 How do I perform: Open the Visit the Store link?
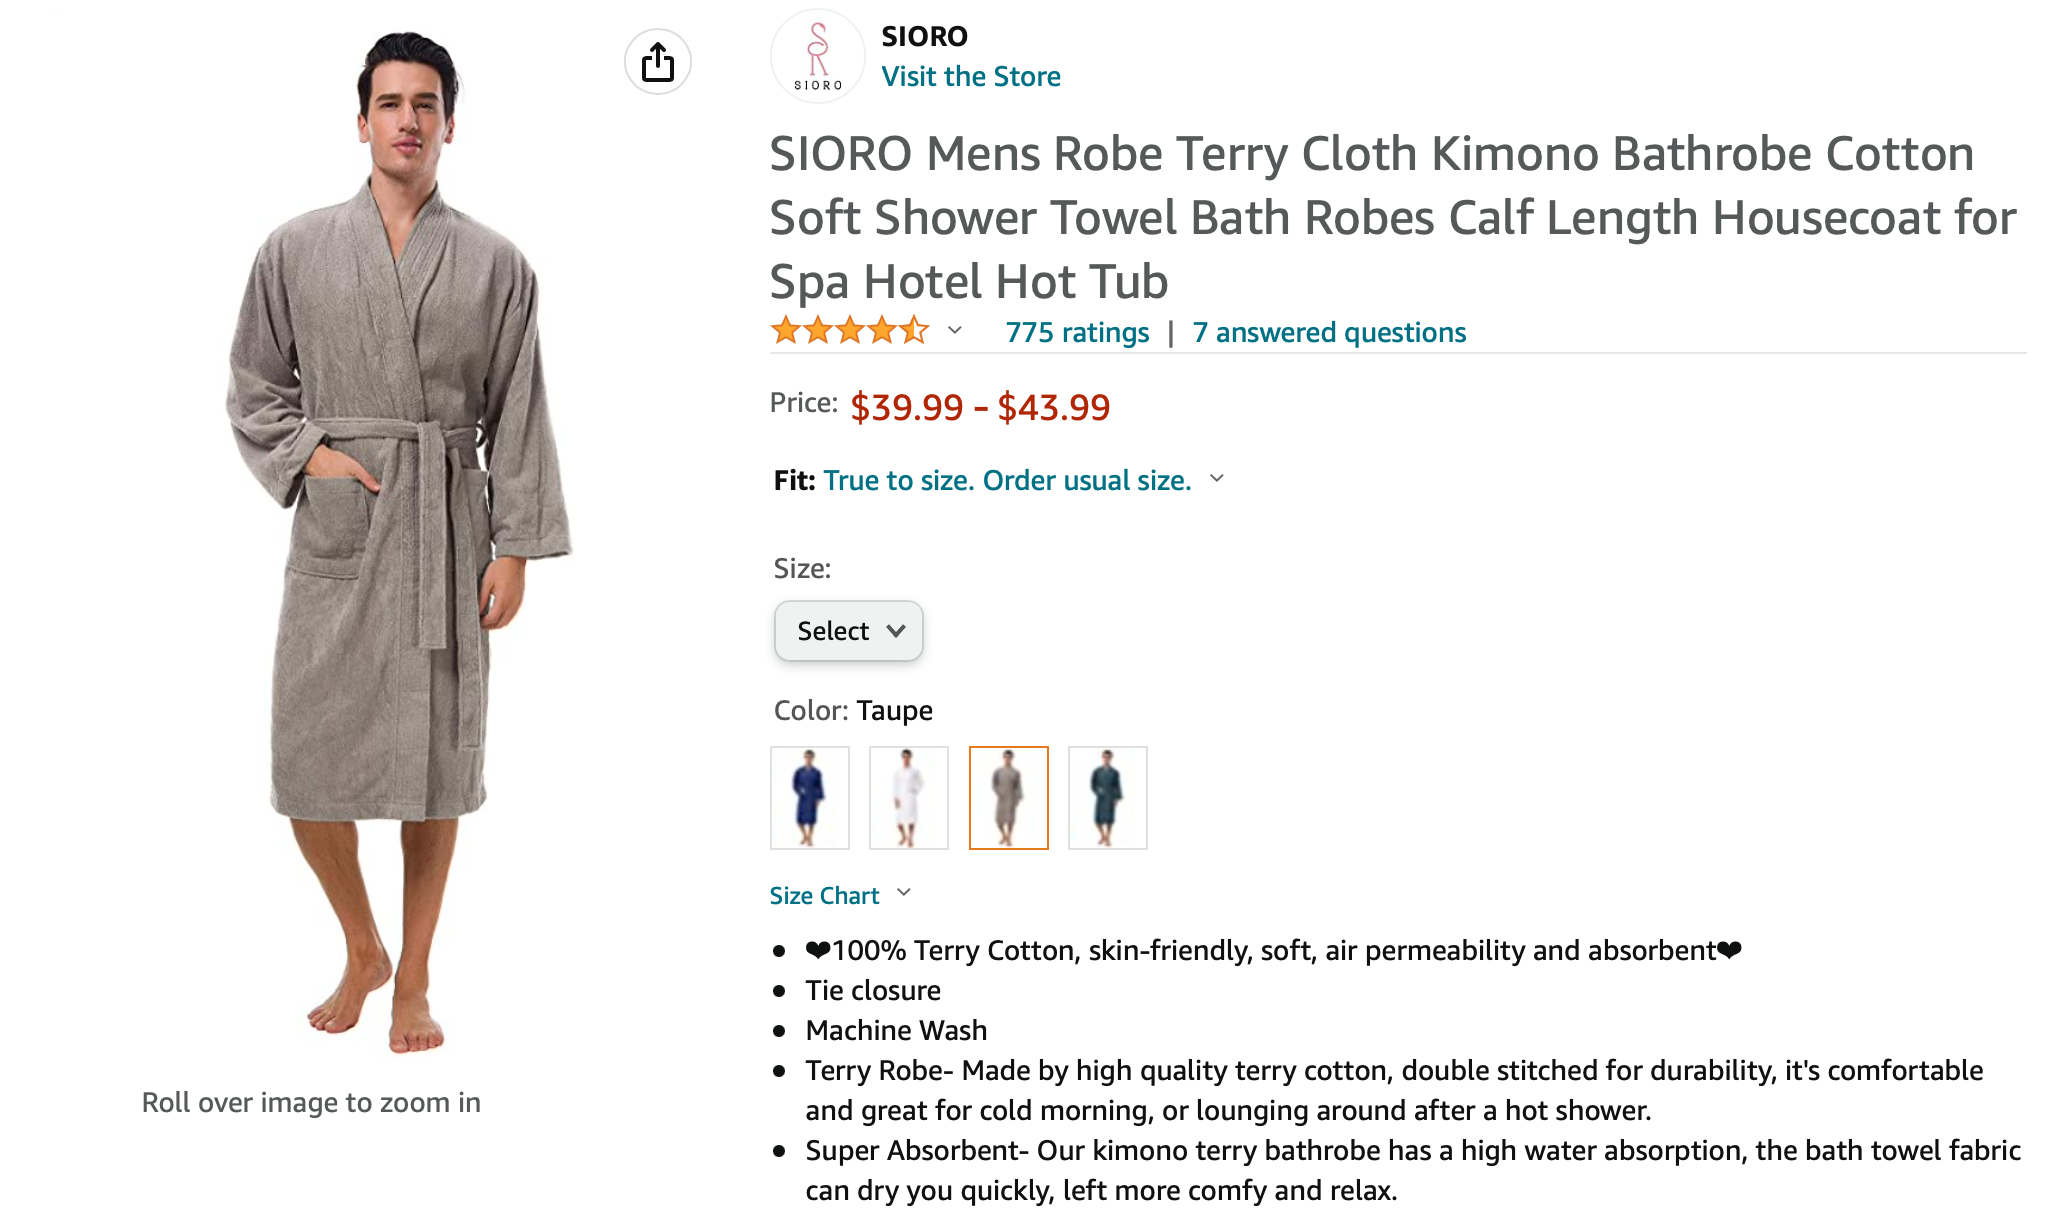(x=971, y=76)
